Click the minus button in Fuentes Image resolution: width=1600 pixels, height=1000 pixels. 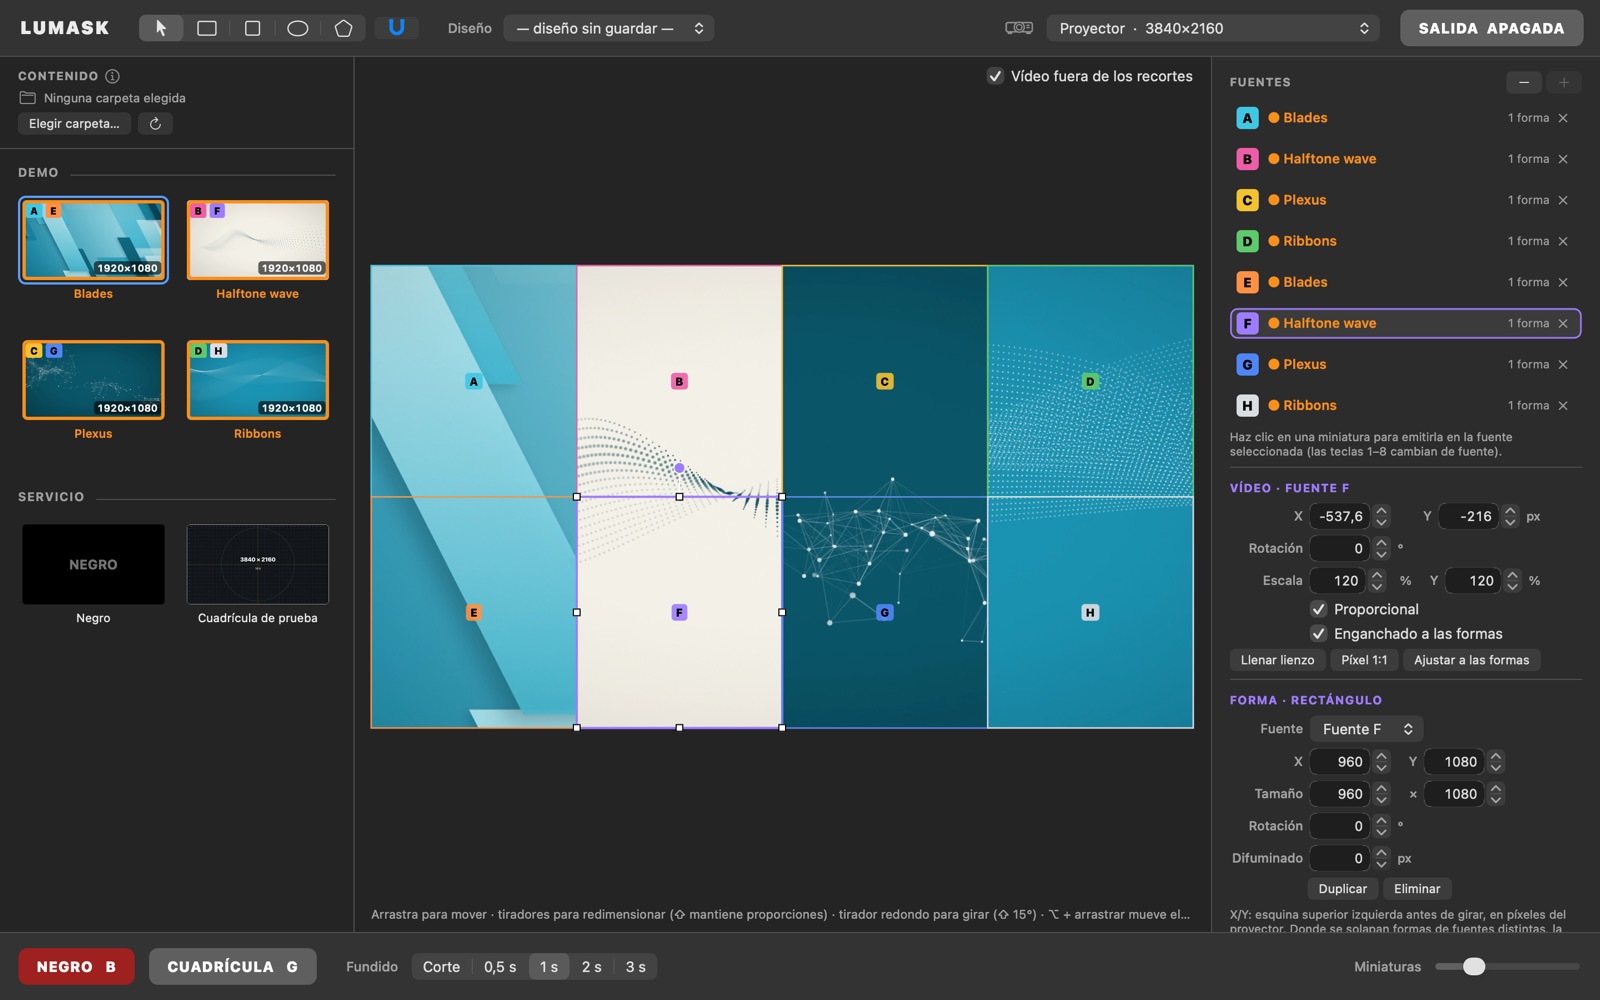pos(1524,82)
